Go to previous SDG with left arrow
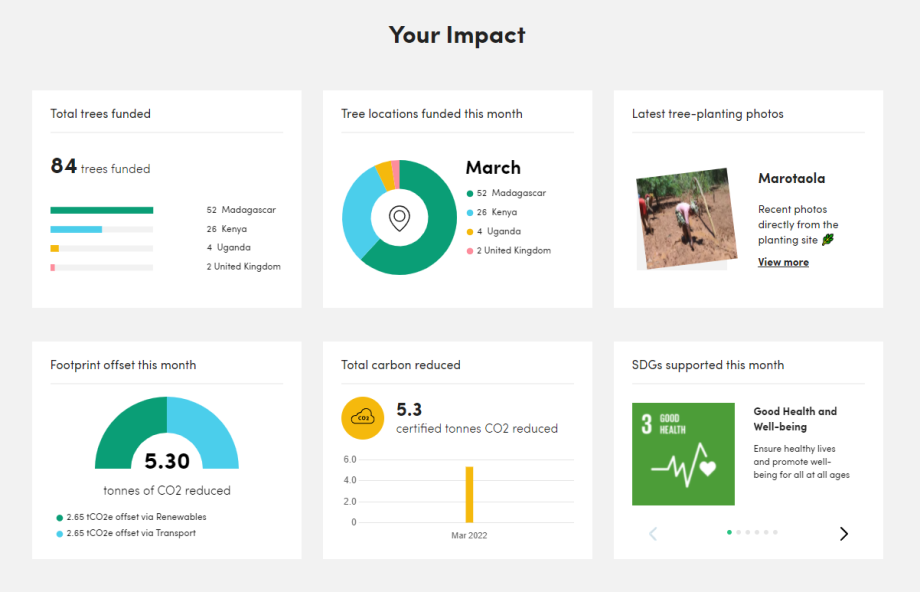This screenshot has height=592, width=920. pyautogui.click(x=653, y=534)
